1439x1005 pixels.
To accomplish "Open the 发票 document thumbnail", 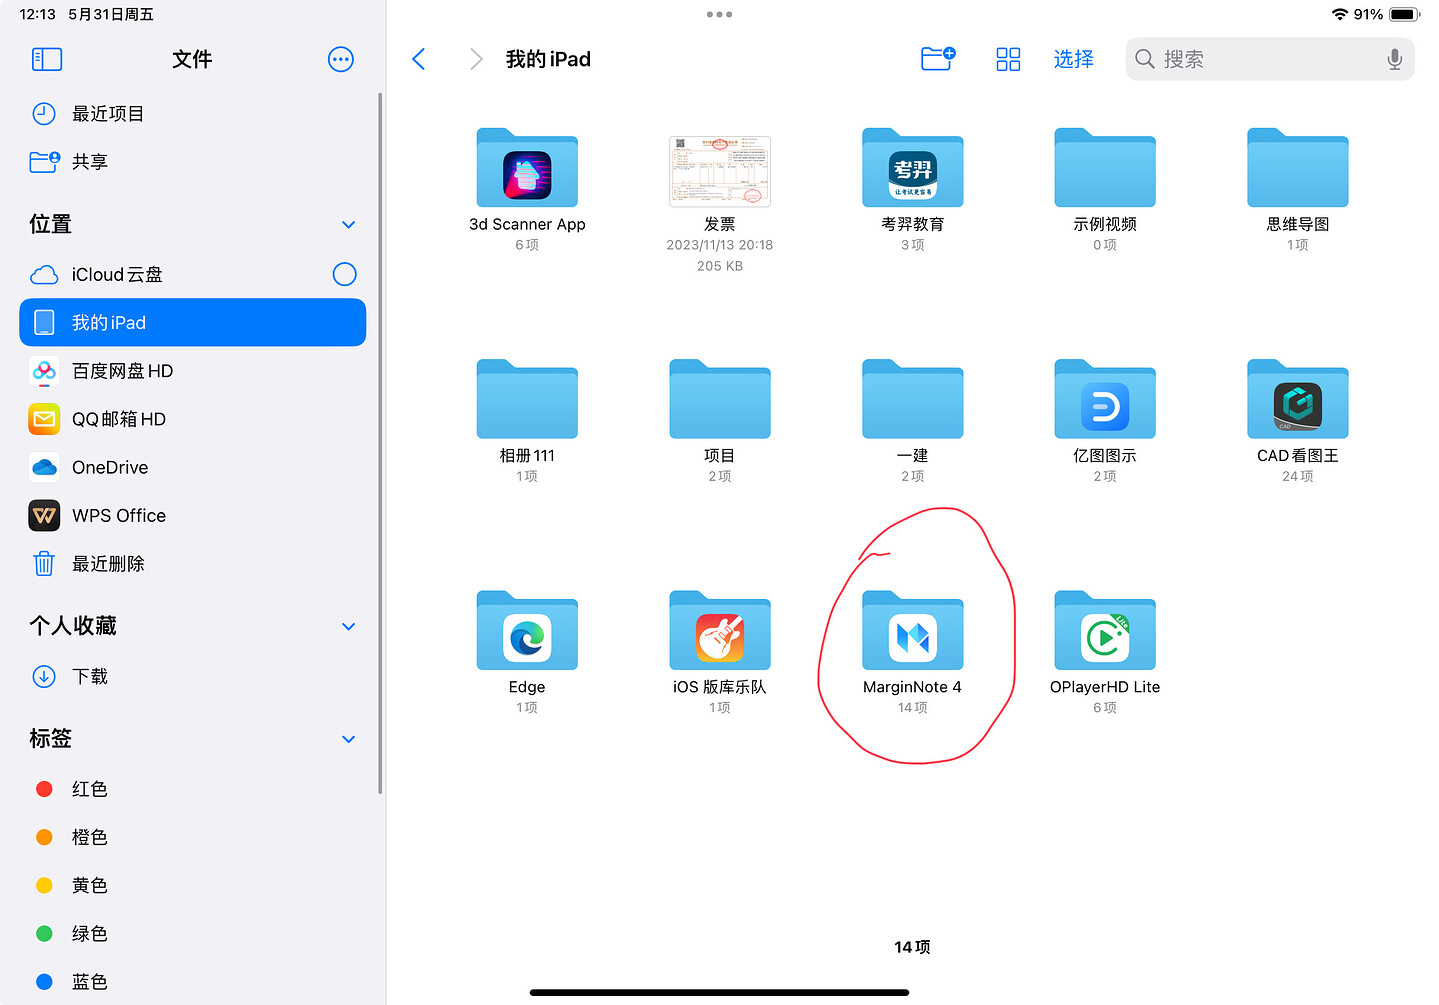I will coord(719,171).
